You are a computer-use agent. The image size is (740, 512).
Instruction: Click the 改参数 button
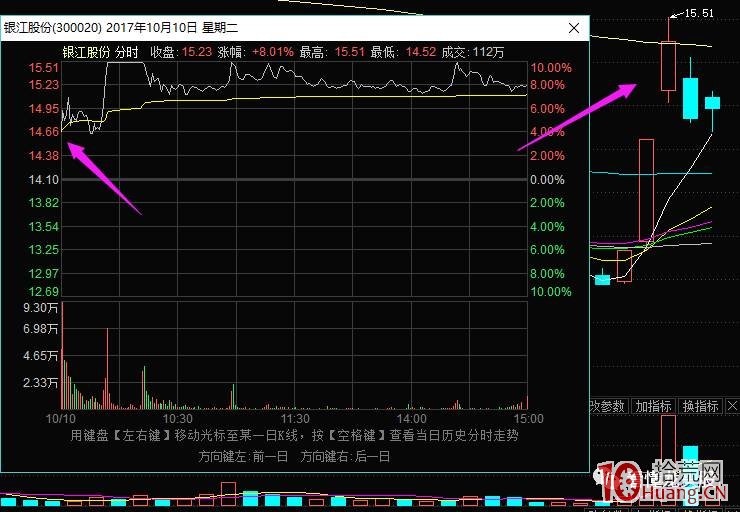[607, 406]
